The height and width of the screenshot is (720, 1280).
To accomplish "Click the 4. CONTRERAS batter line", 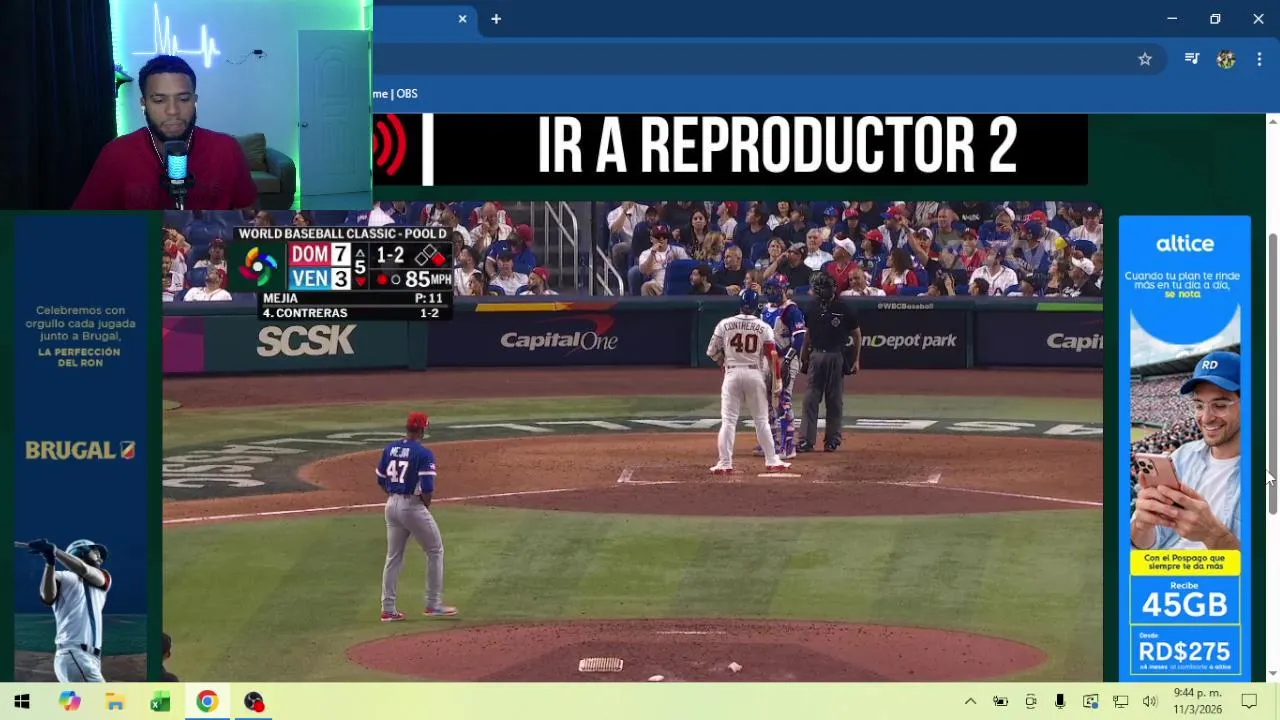I will point(352,313).
